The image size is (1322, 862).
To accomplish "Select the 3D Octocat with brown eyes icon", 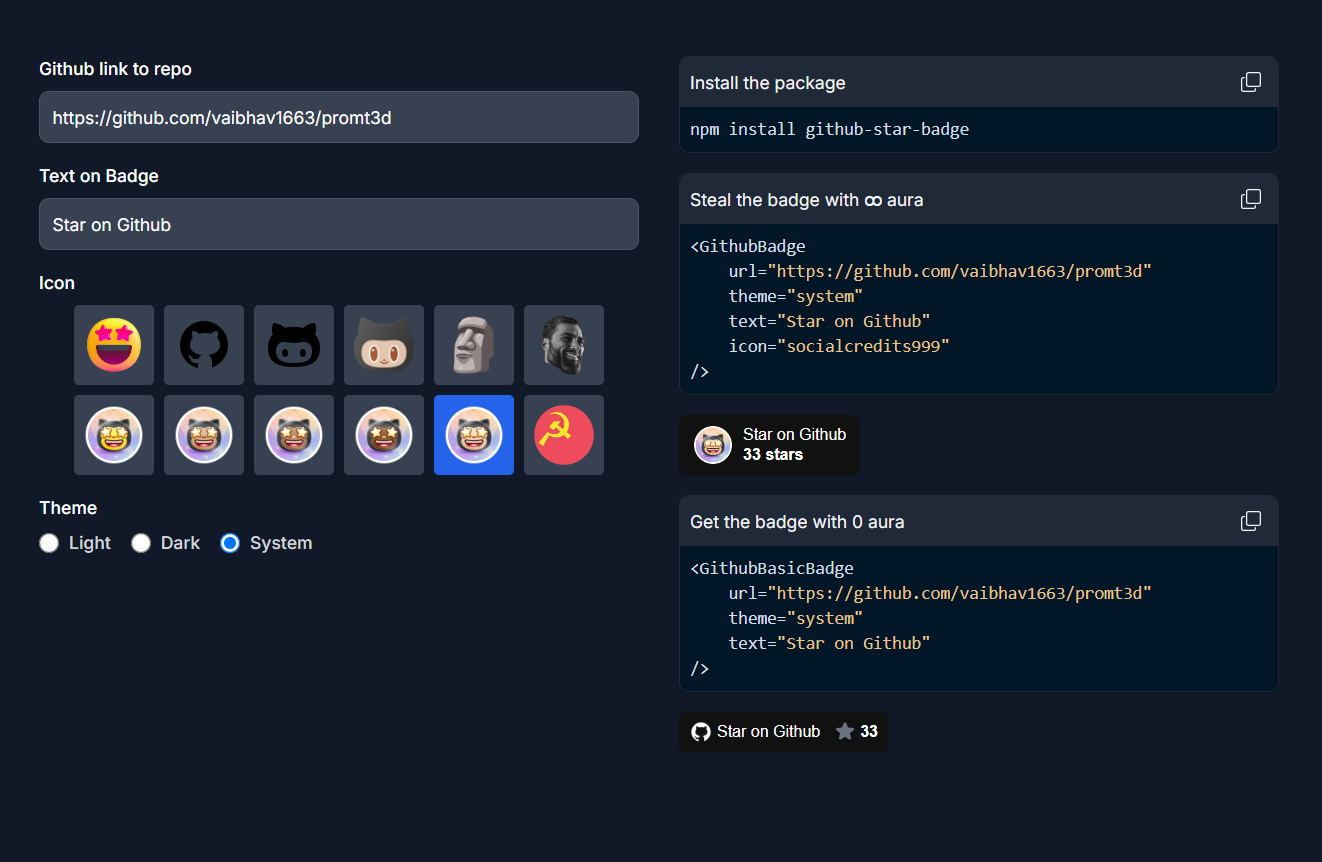I will 384,345.
